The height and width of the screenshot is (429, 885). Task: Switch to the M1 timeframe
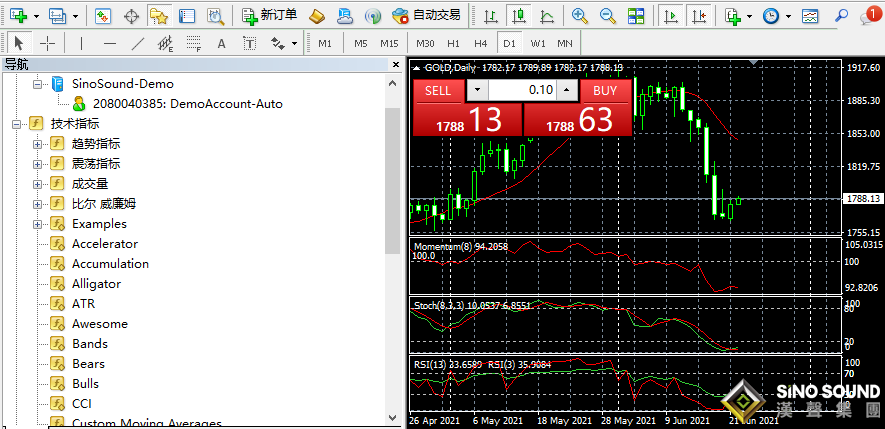coord(325,43)
